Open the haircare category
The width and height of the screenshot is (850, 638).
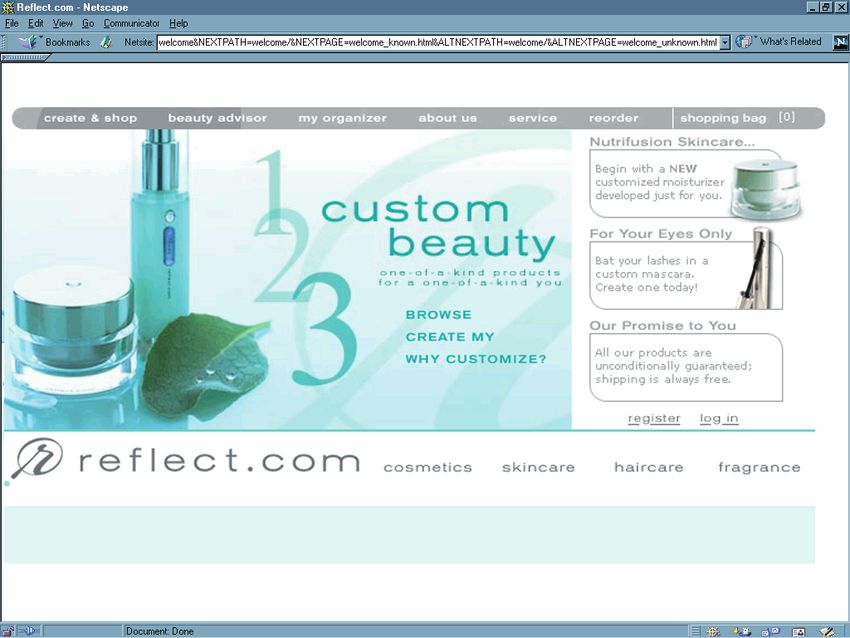[649, 467]
